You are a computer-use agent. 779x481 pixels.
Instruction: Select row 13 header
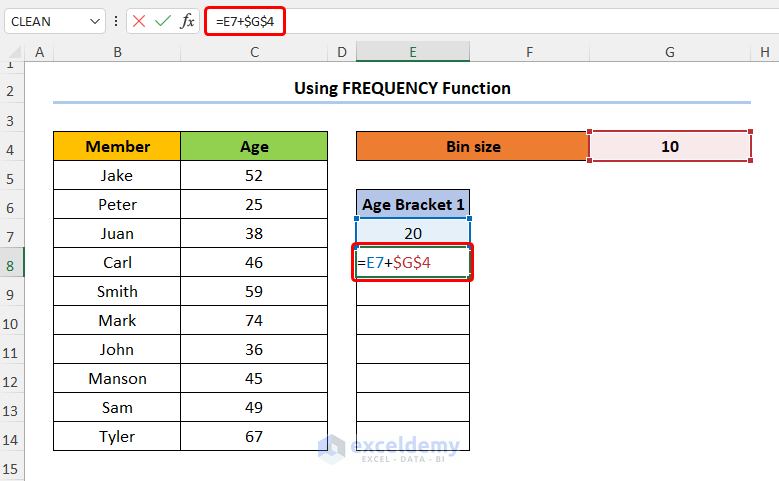[12, 407]
